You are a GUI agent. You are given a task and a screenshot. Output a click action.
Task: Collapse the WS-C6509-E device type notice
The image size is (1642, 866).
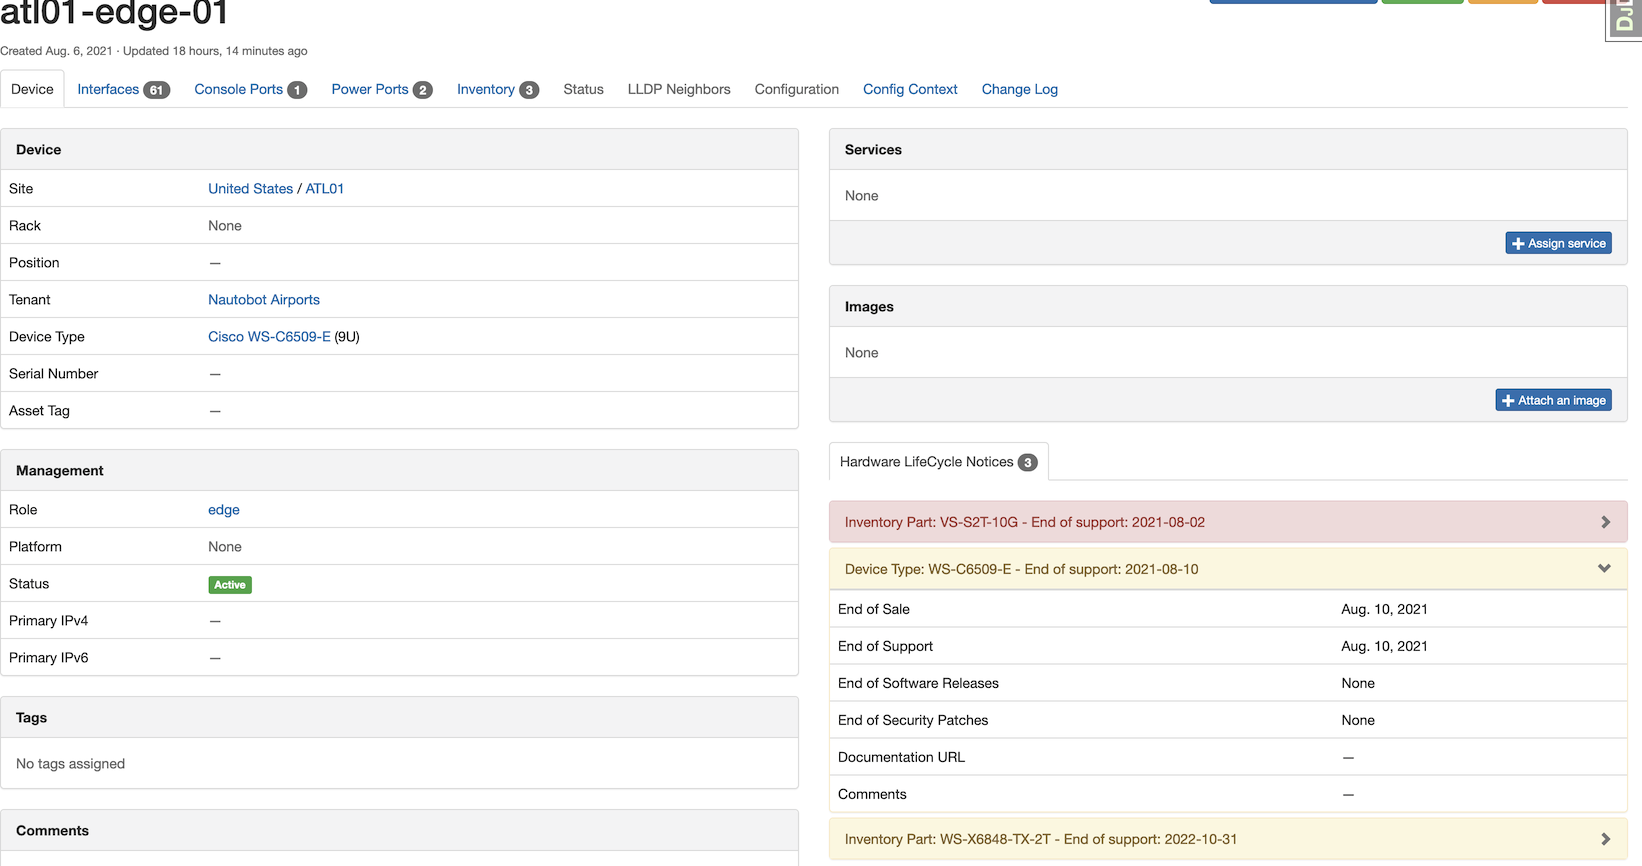(1604, 569)
